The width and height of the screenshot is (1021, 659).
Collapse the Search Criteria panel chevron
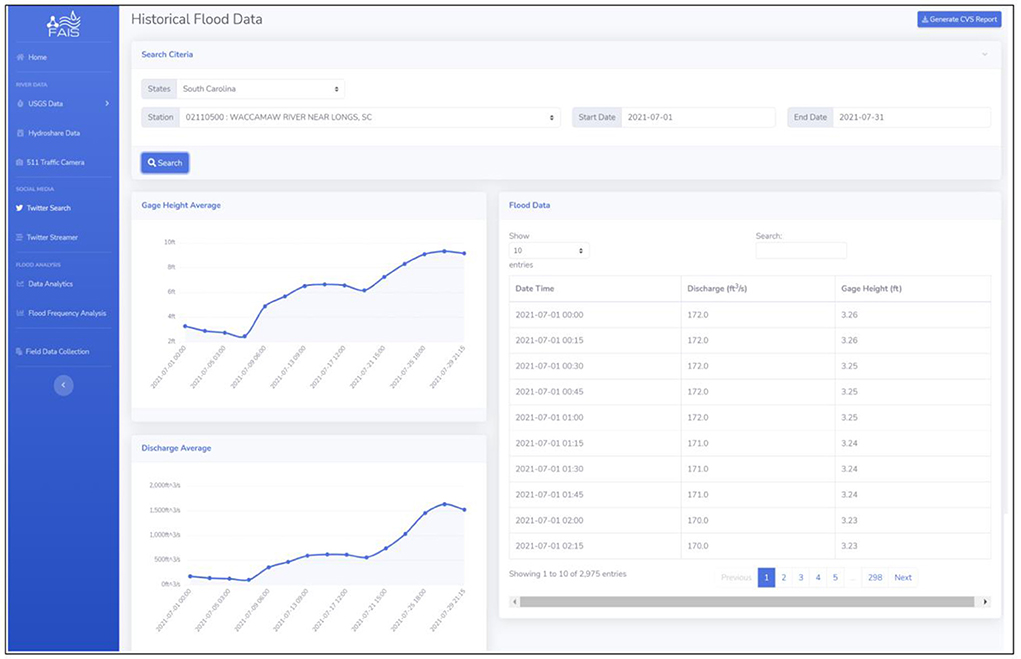pos(985,55)
